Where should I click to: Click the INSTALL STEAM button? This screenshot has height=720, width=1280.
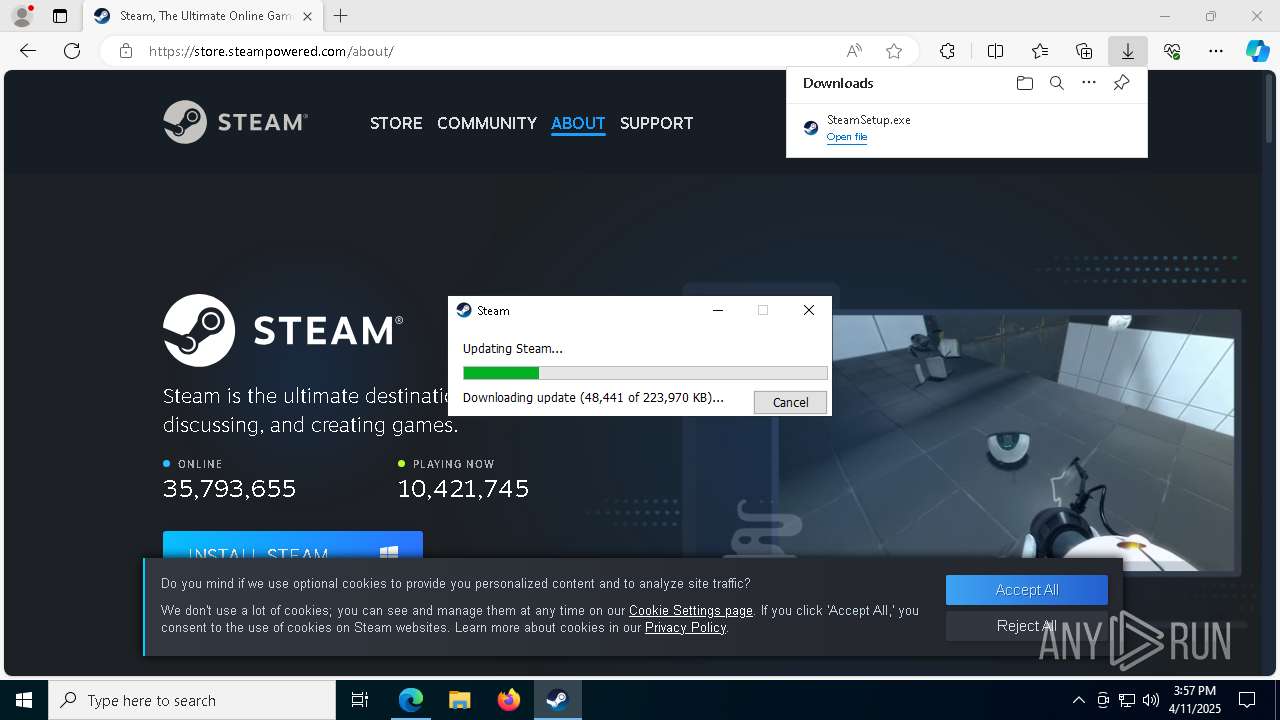(x=293, y=546)
